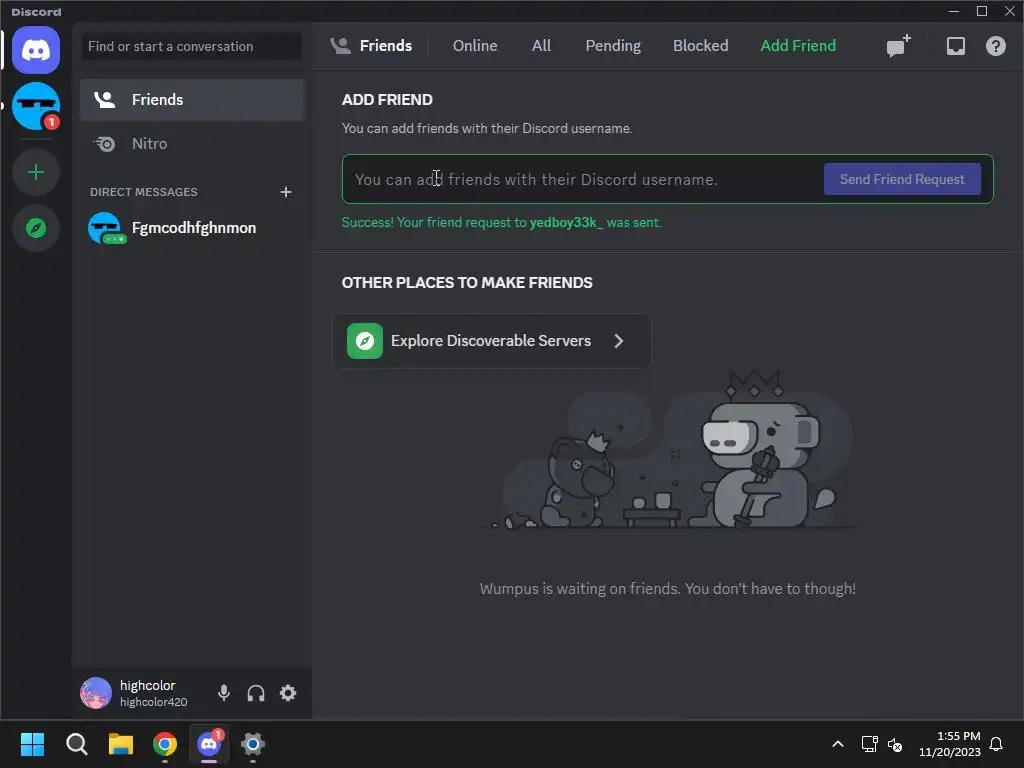Open Explore Discoverable Servers compass in sidebar
Viewport: 1024px width, 768px height.
click(36, 228)
